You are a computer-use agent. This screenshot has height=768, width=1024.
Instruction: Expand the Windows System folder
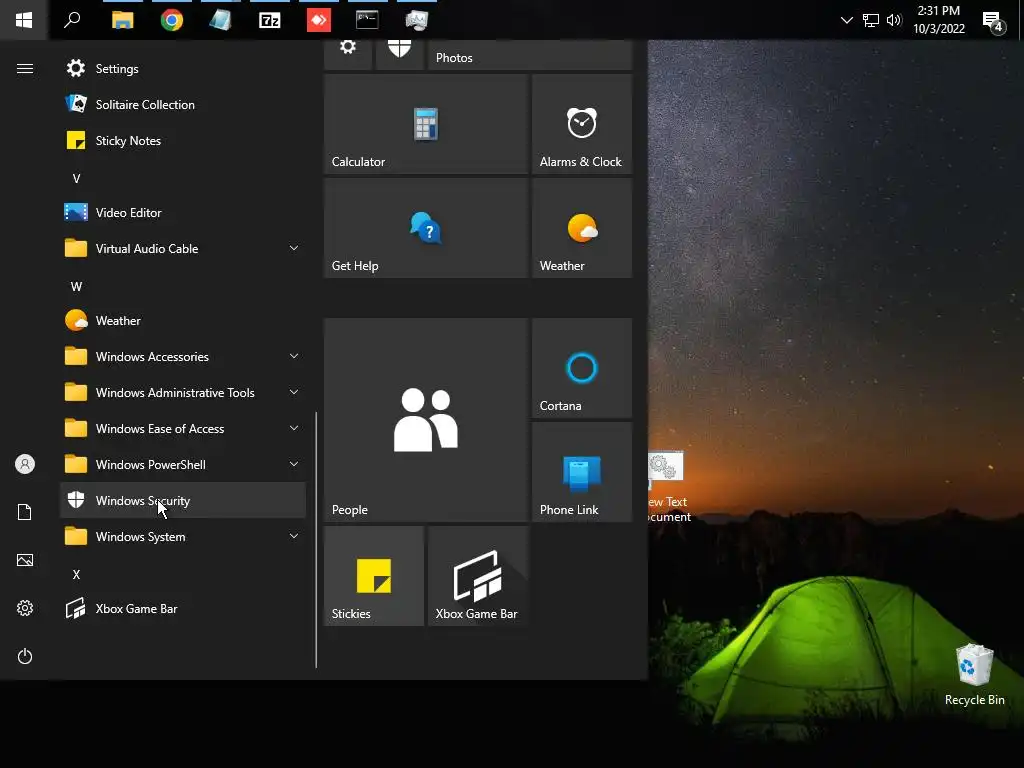click(x=183, y=537)
